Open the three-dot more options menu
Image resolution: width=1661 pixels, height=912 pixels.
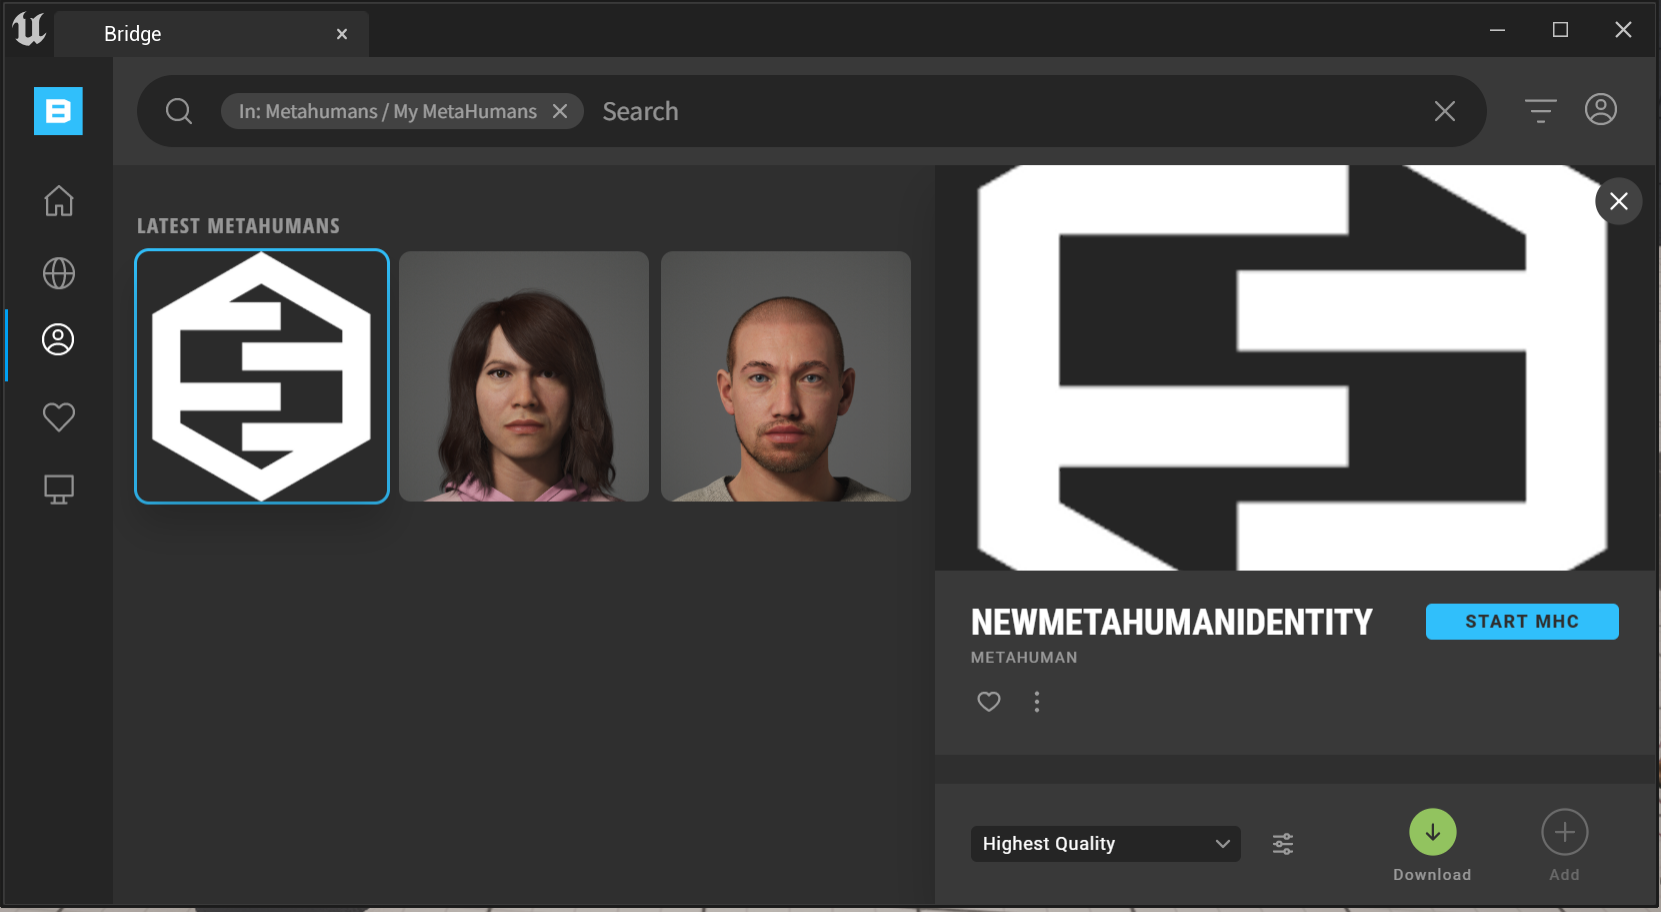click(x=1037, y=701)
